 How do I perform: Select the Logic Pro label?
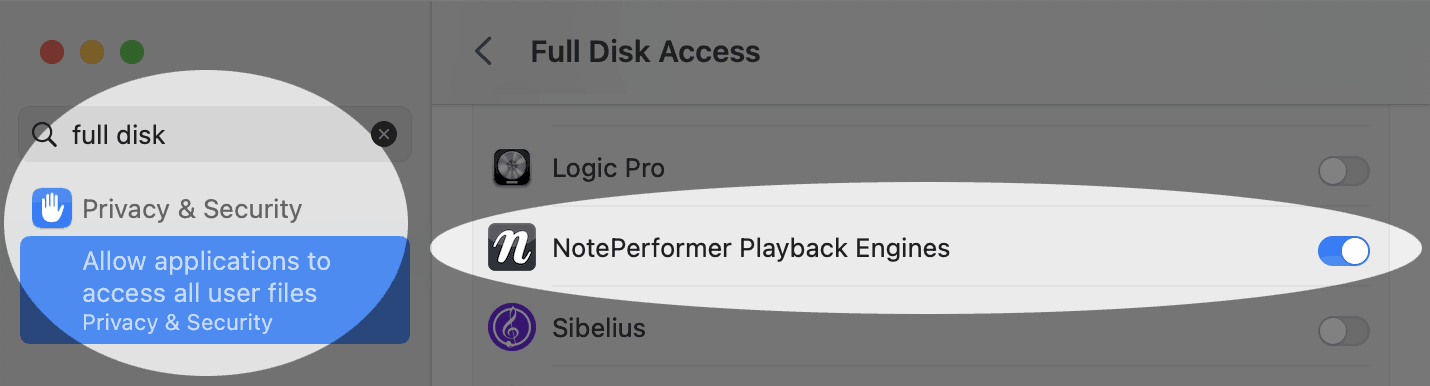coord(608,168)
